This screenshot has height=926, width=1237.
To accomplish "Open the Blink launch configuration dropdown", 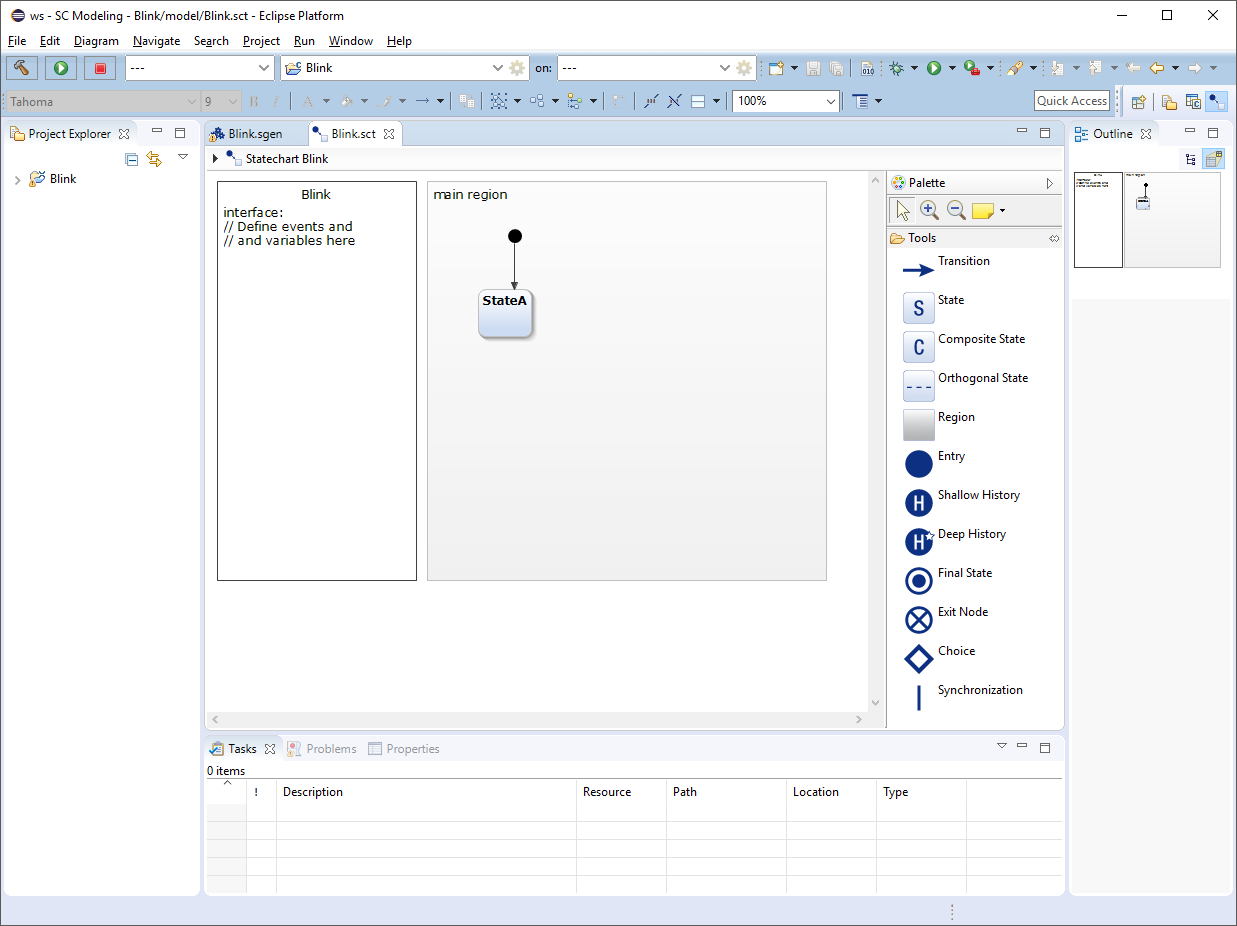I will [498, 68].
